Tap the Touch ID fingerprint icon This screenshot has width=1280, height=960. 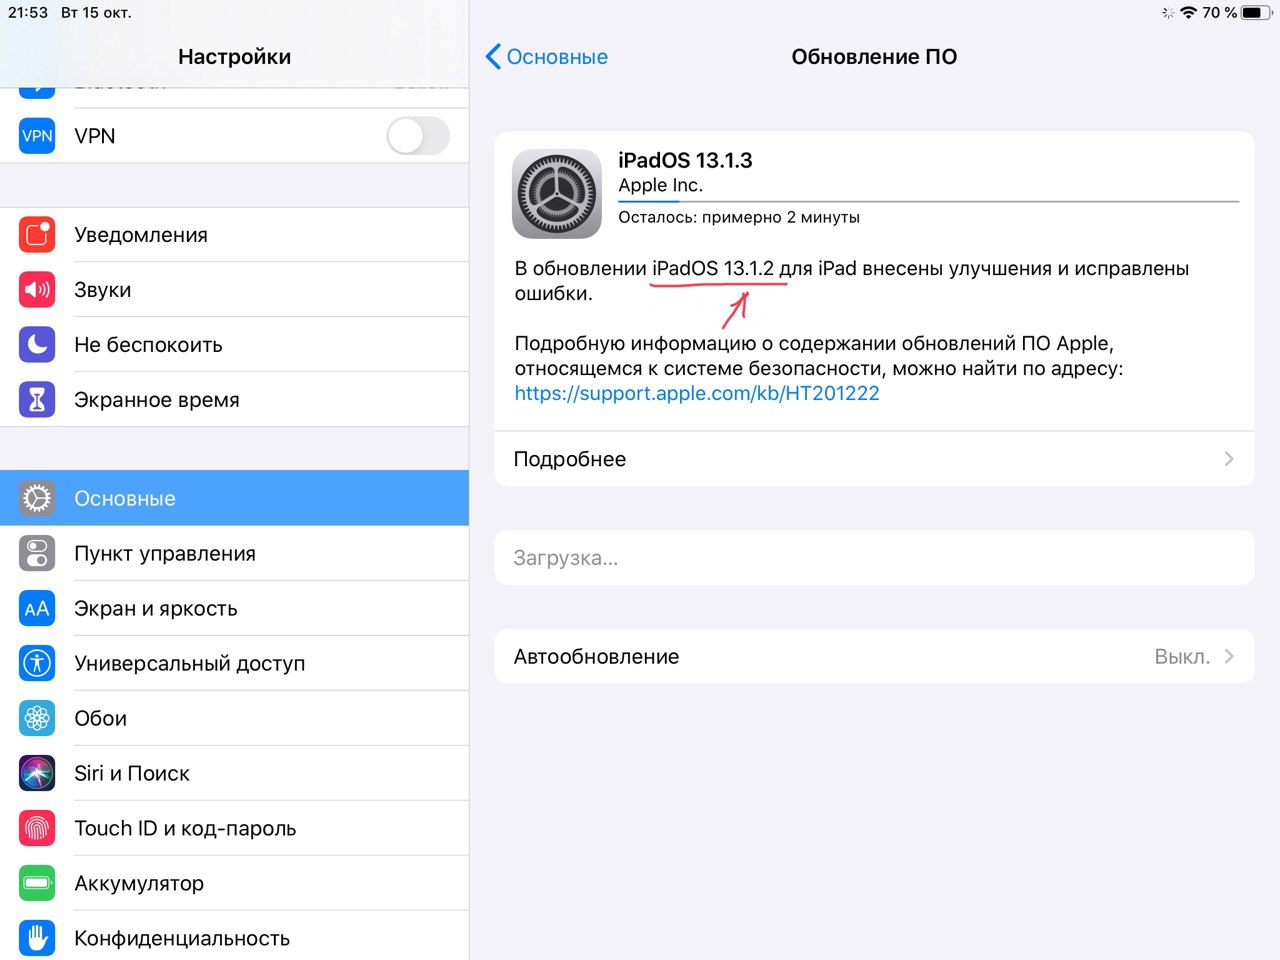37,828
